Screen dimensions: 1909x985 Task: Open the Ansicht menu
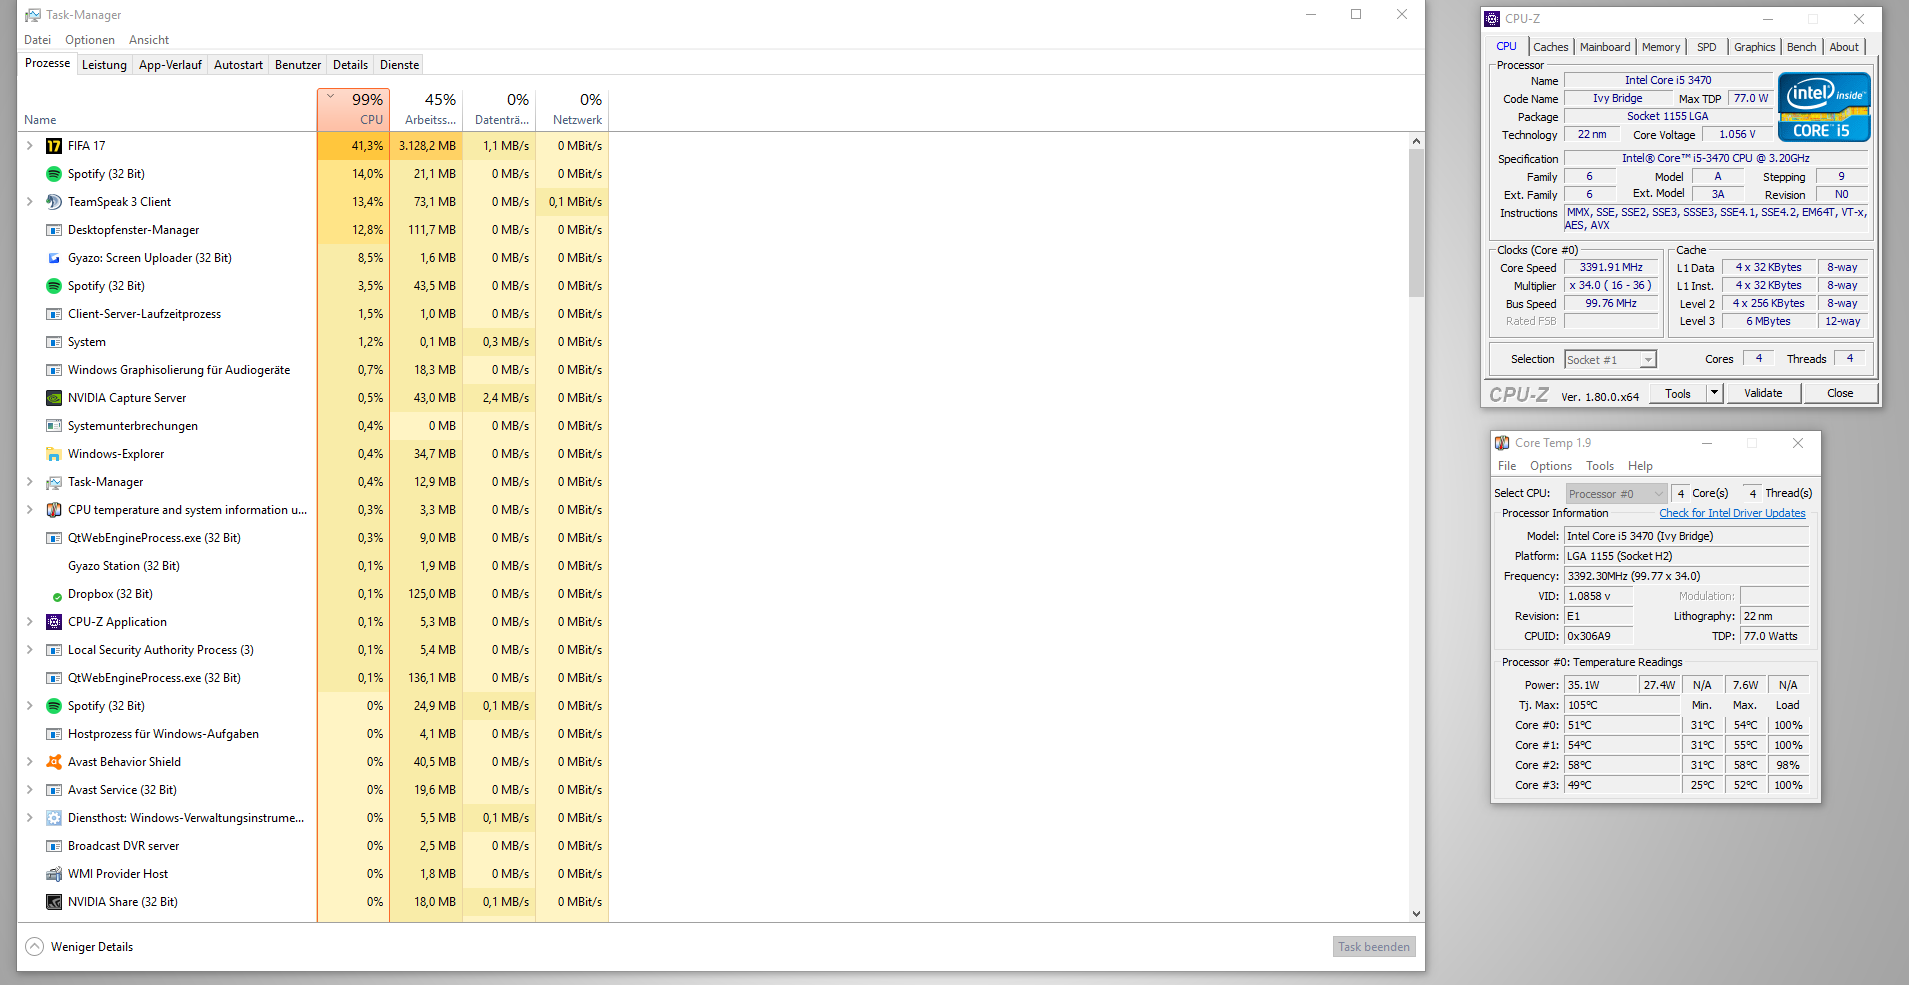point(149,40)
